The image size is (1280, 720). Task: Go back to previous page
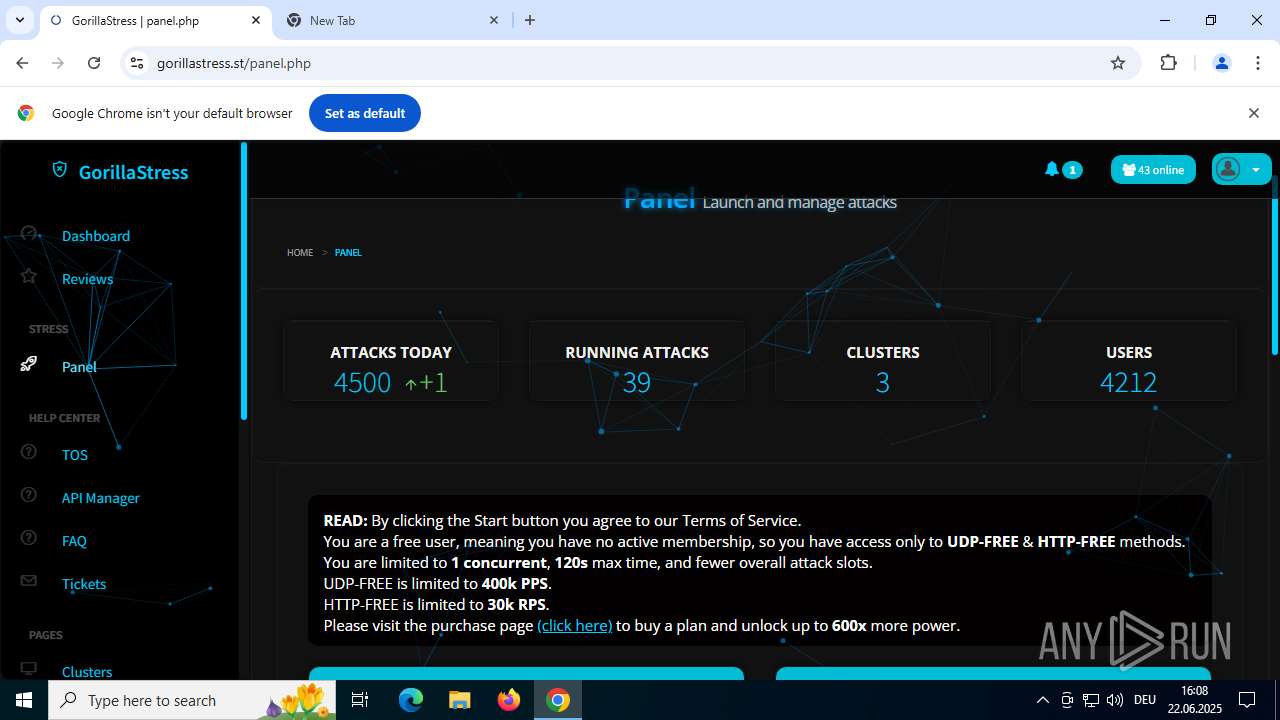point(22,63)
